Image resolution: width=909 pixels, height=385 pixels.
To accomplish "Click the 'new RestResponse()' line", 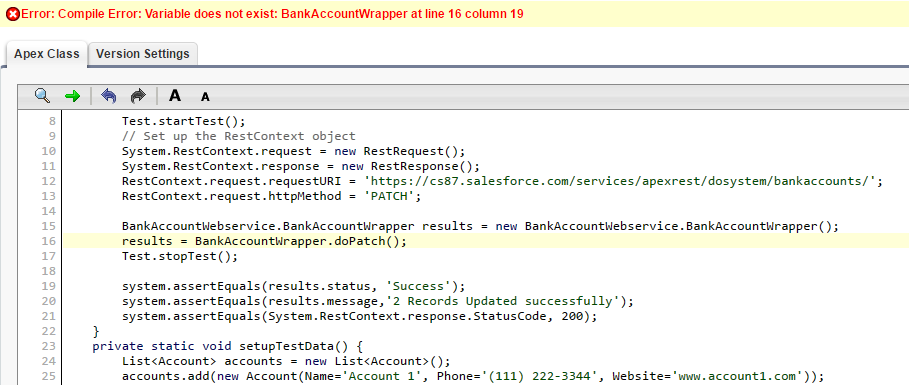I will tap(301, 166).
